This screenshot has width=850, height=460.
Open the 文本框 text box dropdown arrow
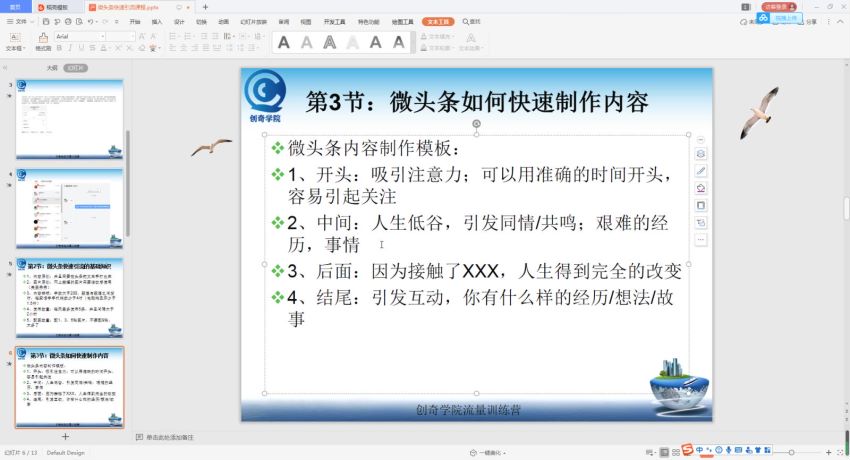pos(22,48)
